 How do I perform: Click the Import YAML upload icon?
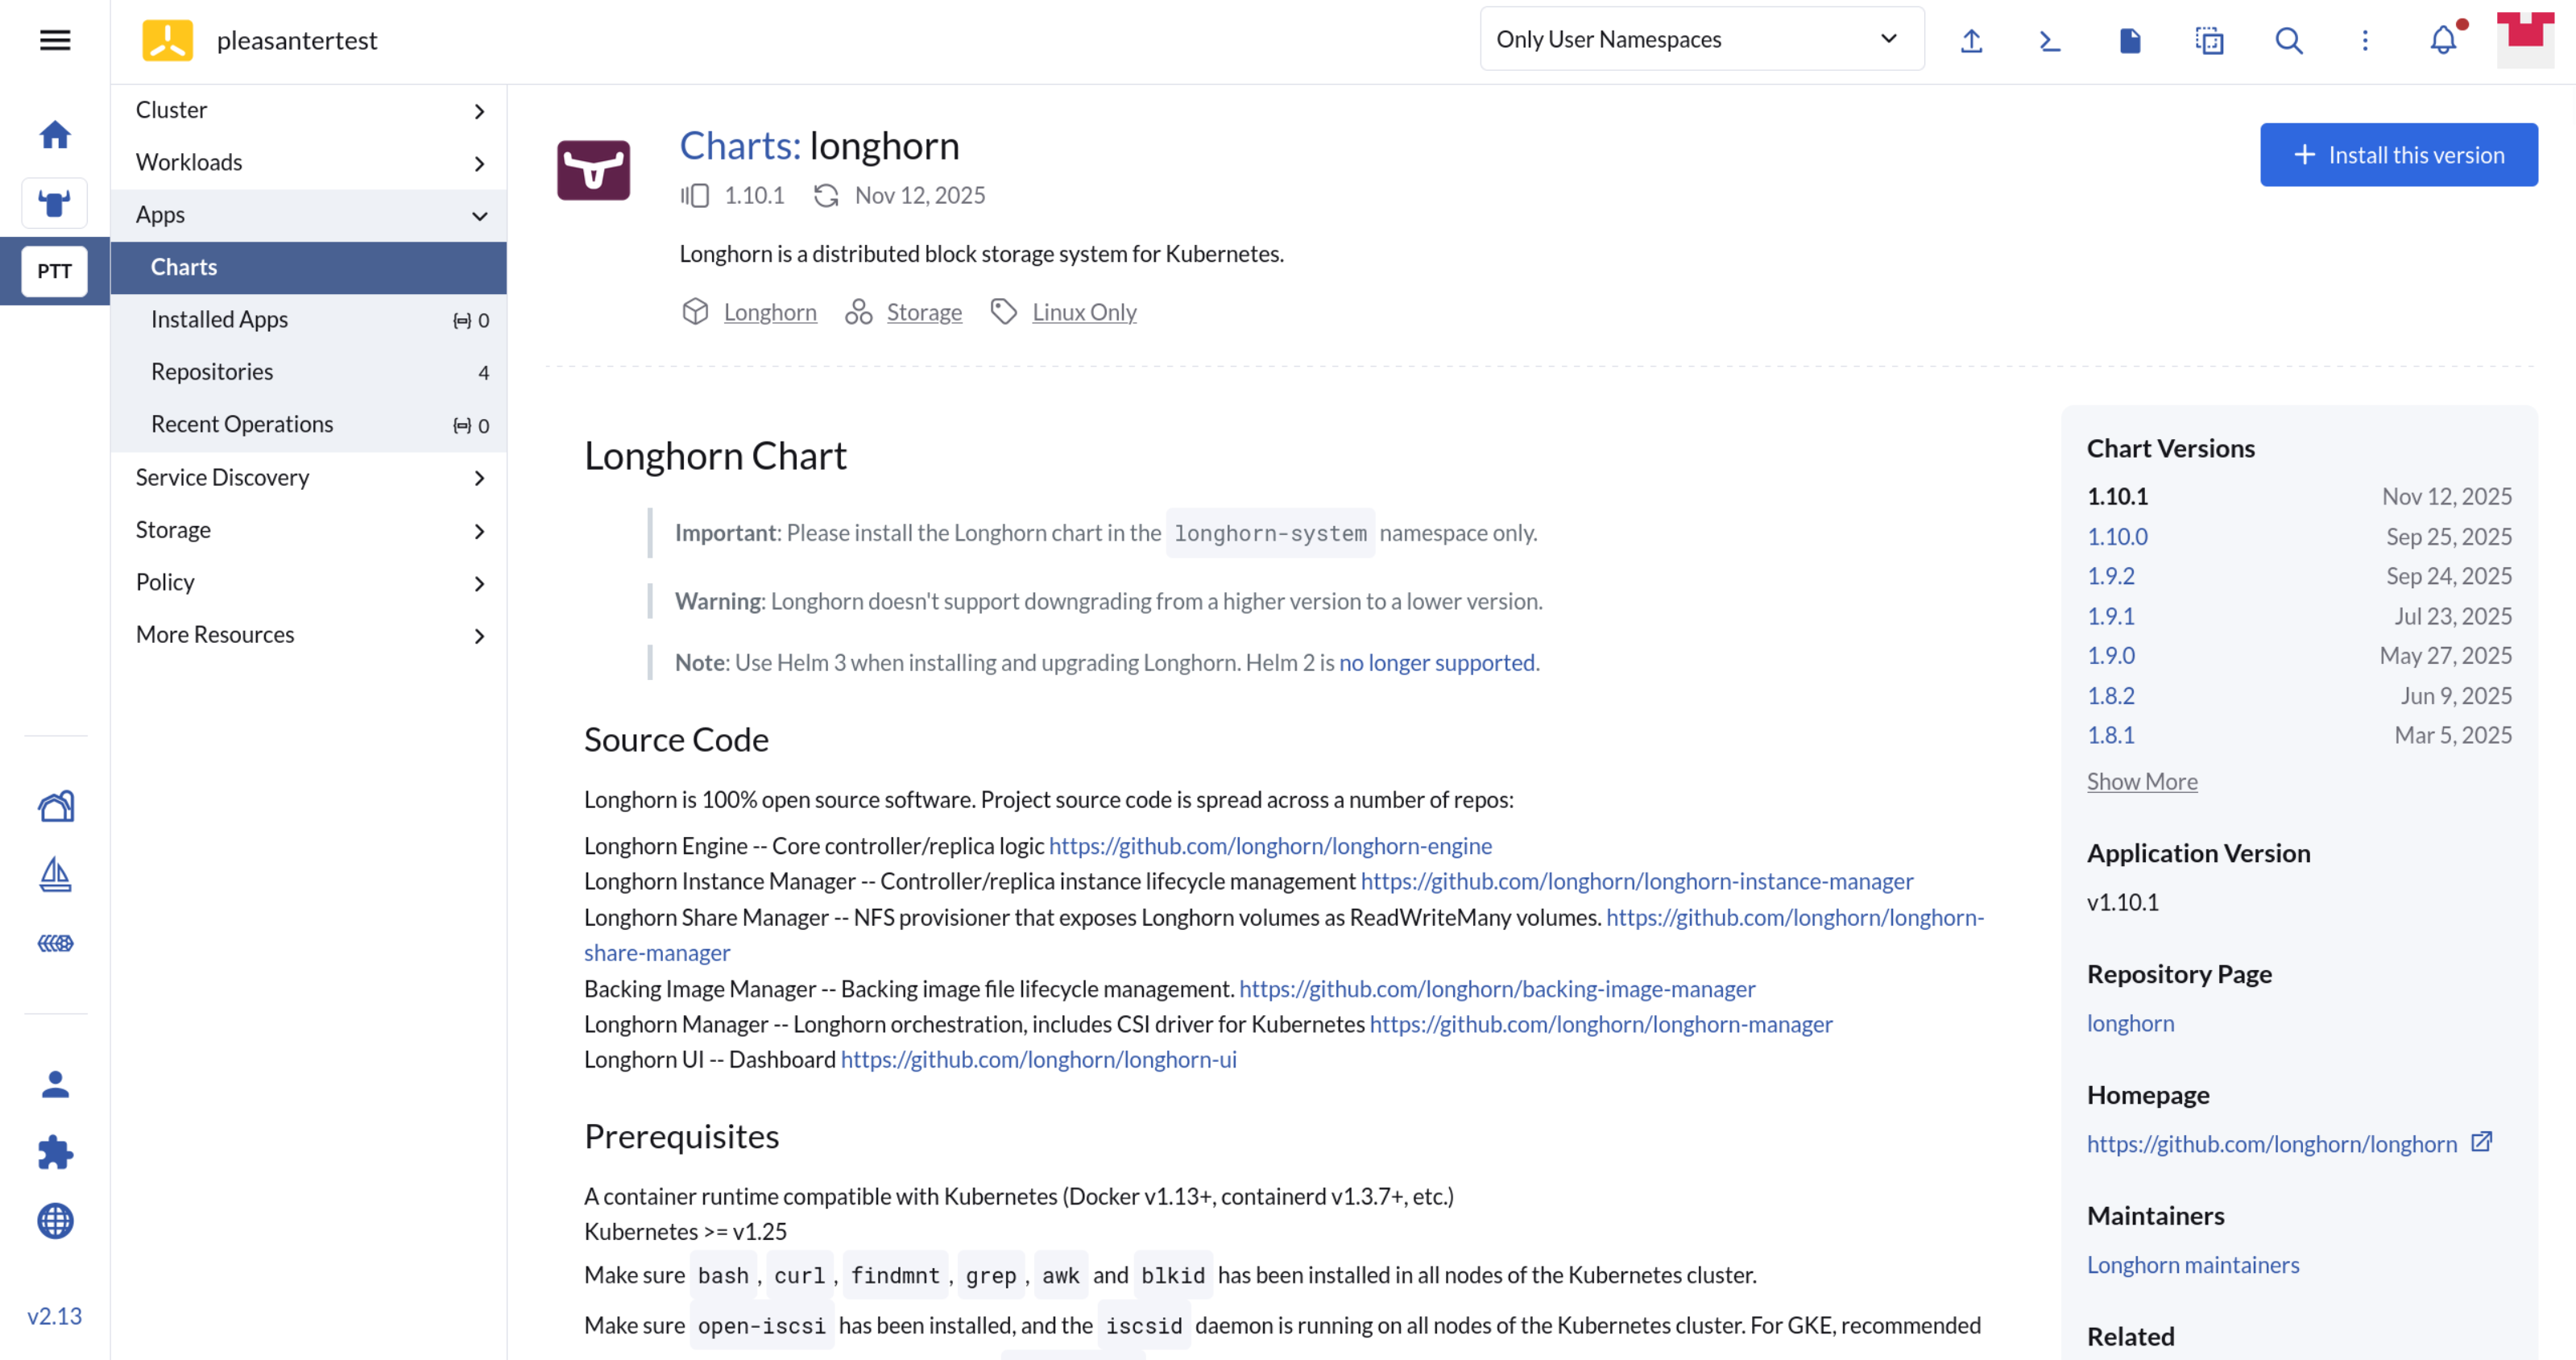coord(1971,40)
